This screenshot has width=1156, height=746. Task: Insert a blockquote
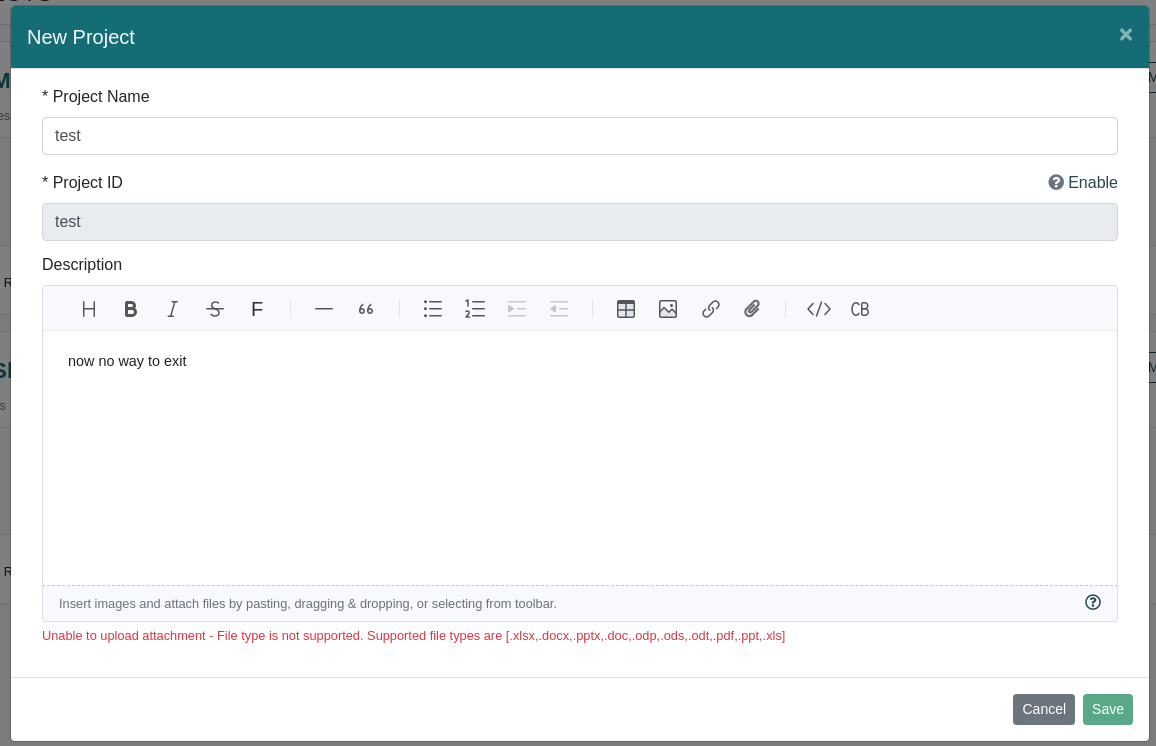pyautogui.click(x=366, y=309)
